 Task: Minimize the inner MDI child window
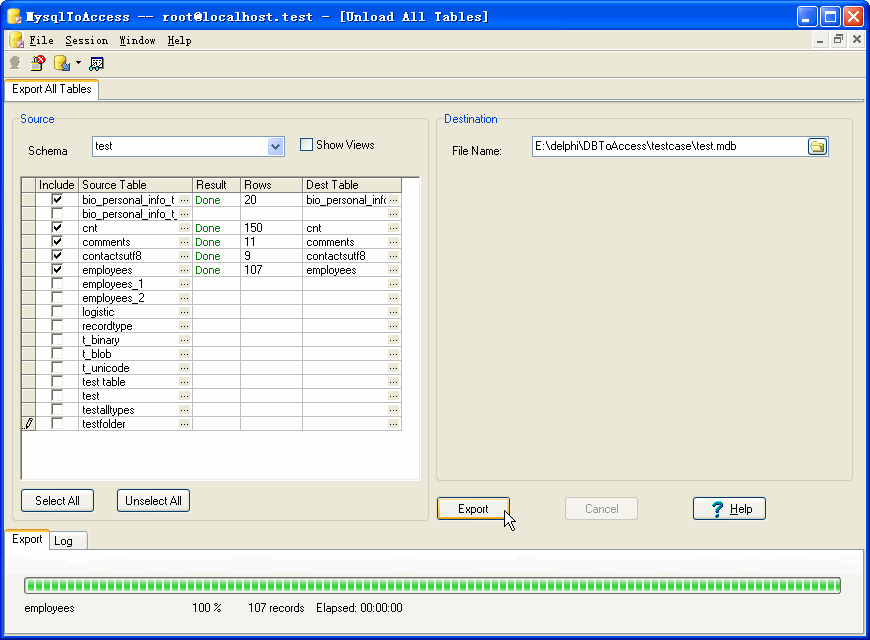pos(820,39)
